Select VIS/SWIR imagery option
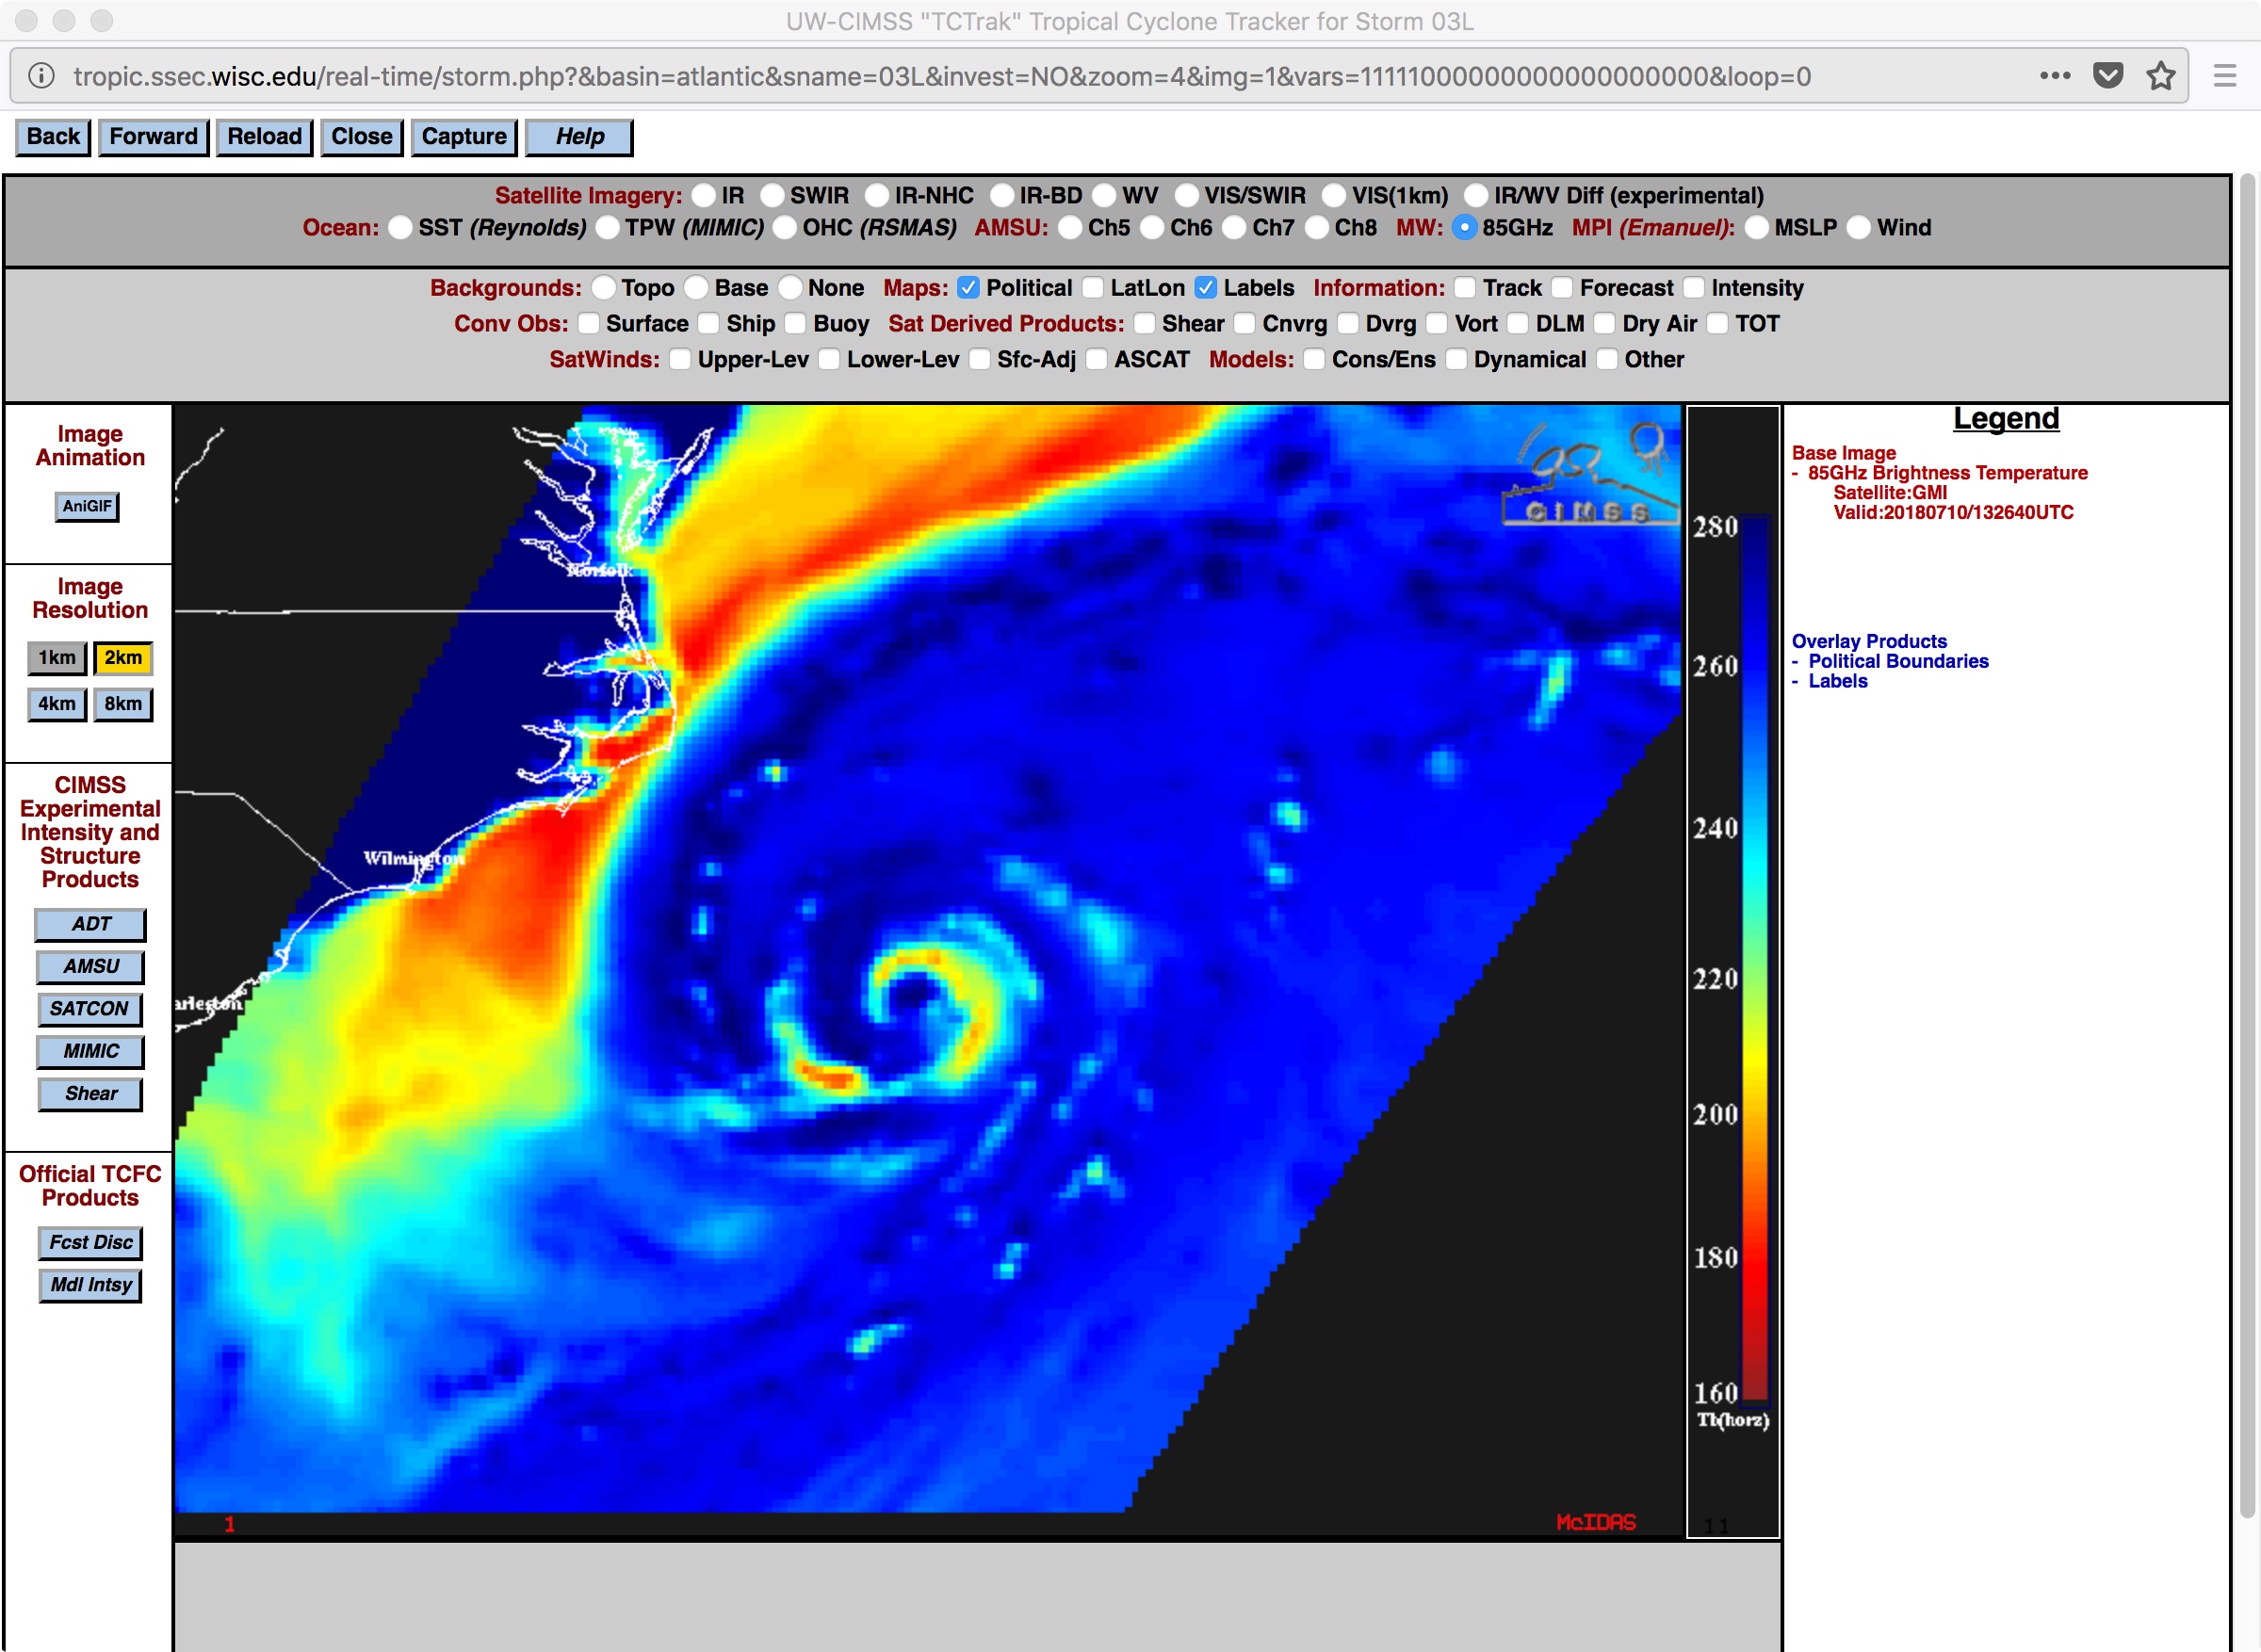This screenshot has width=2261, height=1652. pyautogui.click(x=1186, y=195)
